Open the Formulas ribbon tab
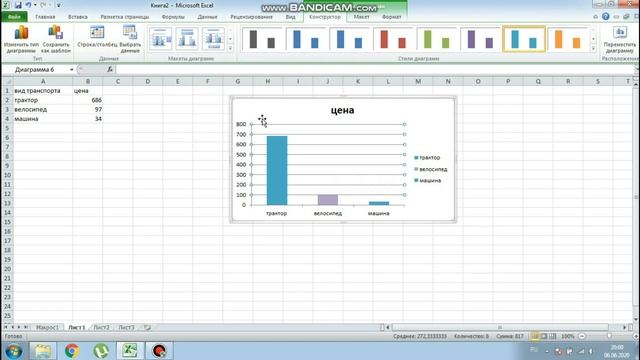Screen dimensions: 640x360 (173, 17)
